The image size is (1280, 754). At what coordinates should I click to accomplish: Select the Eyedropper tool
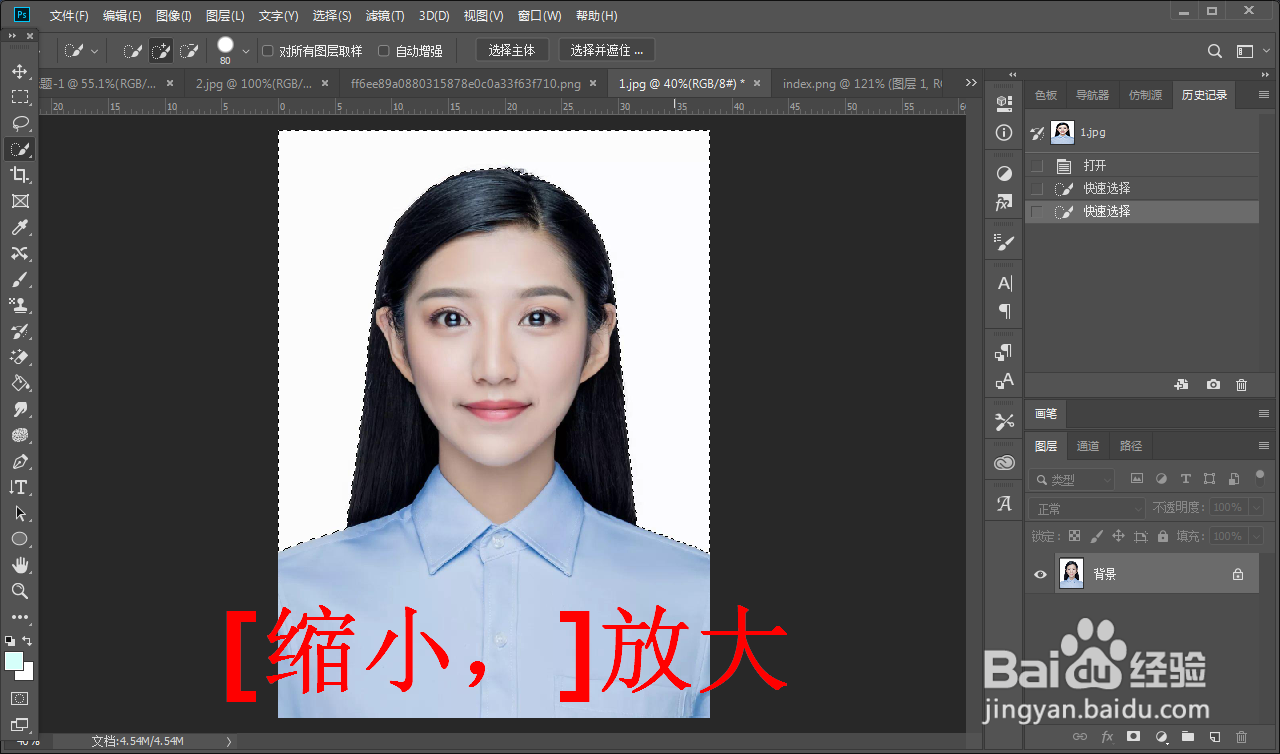click(x=21, y=227)
